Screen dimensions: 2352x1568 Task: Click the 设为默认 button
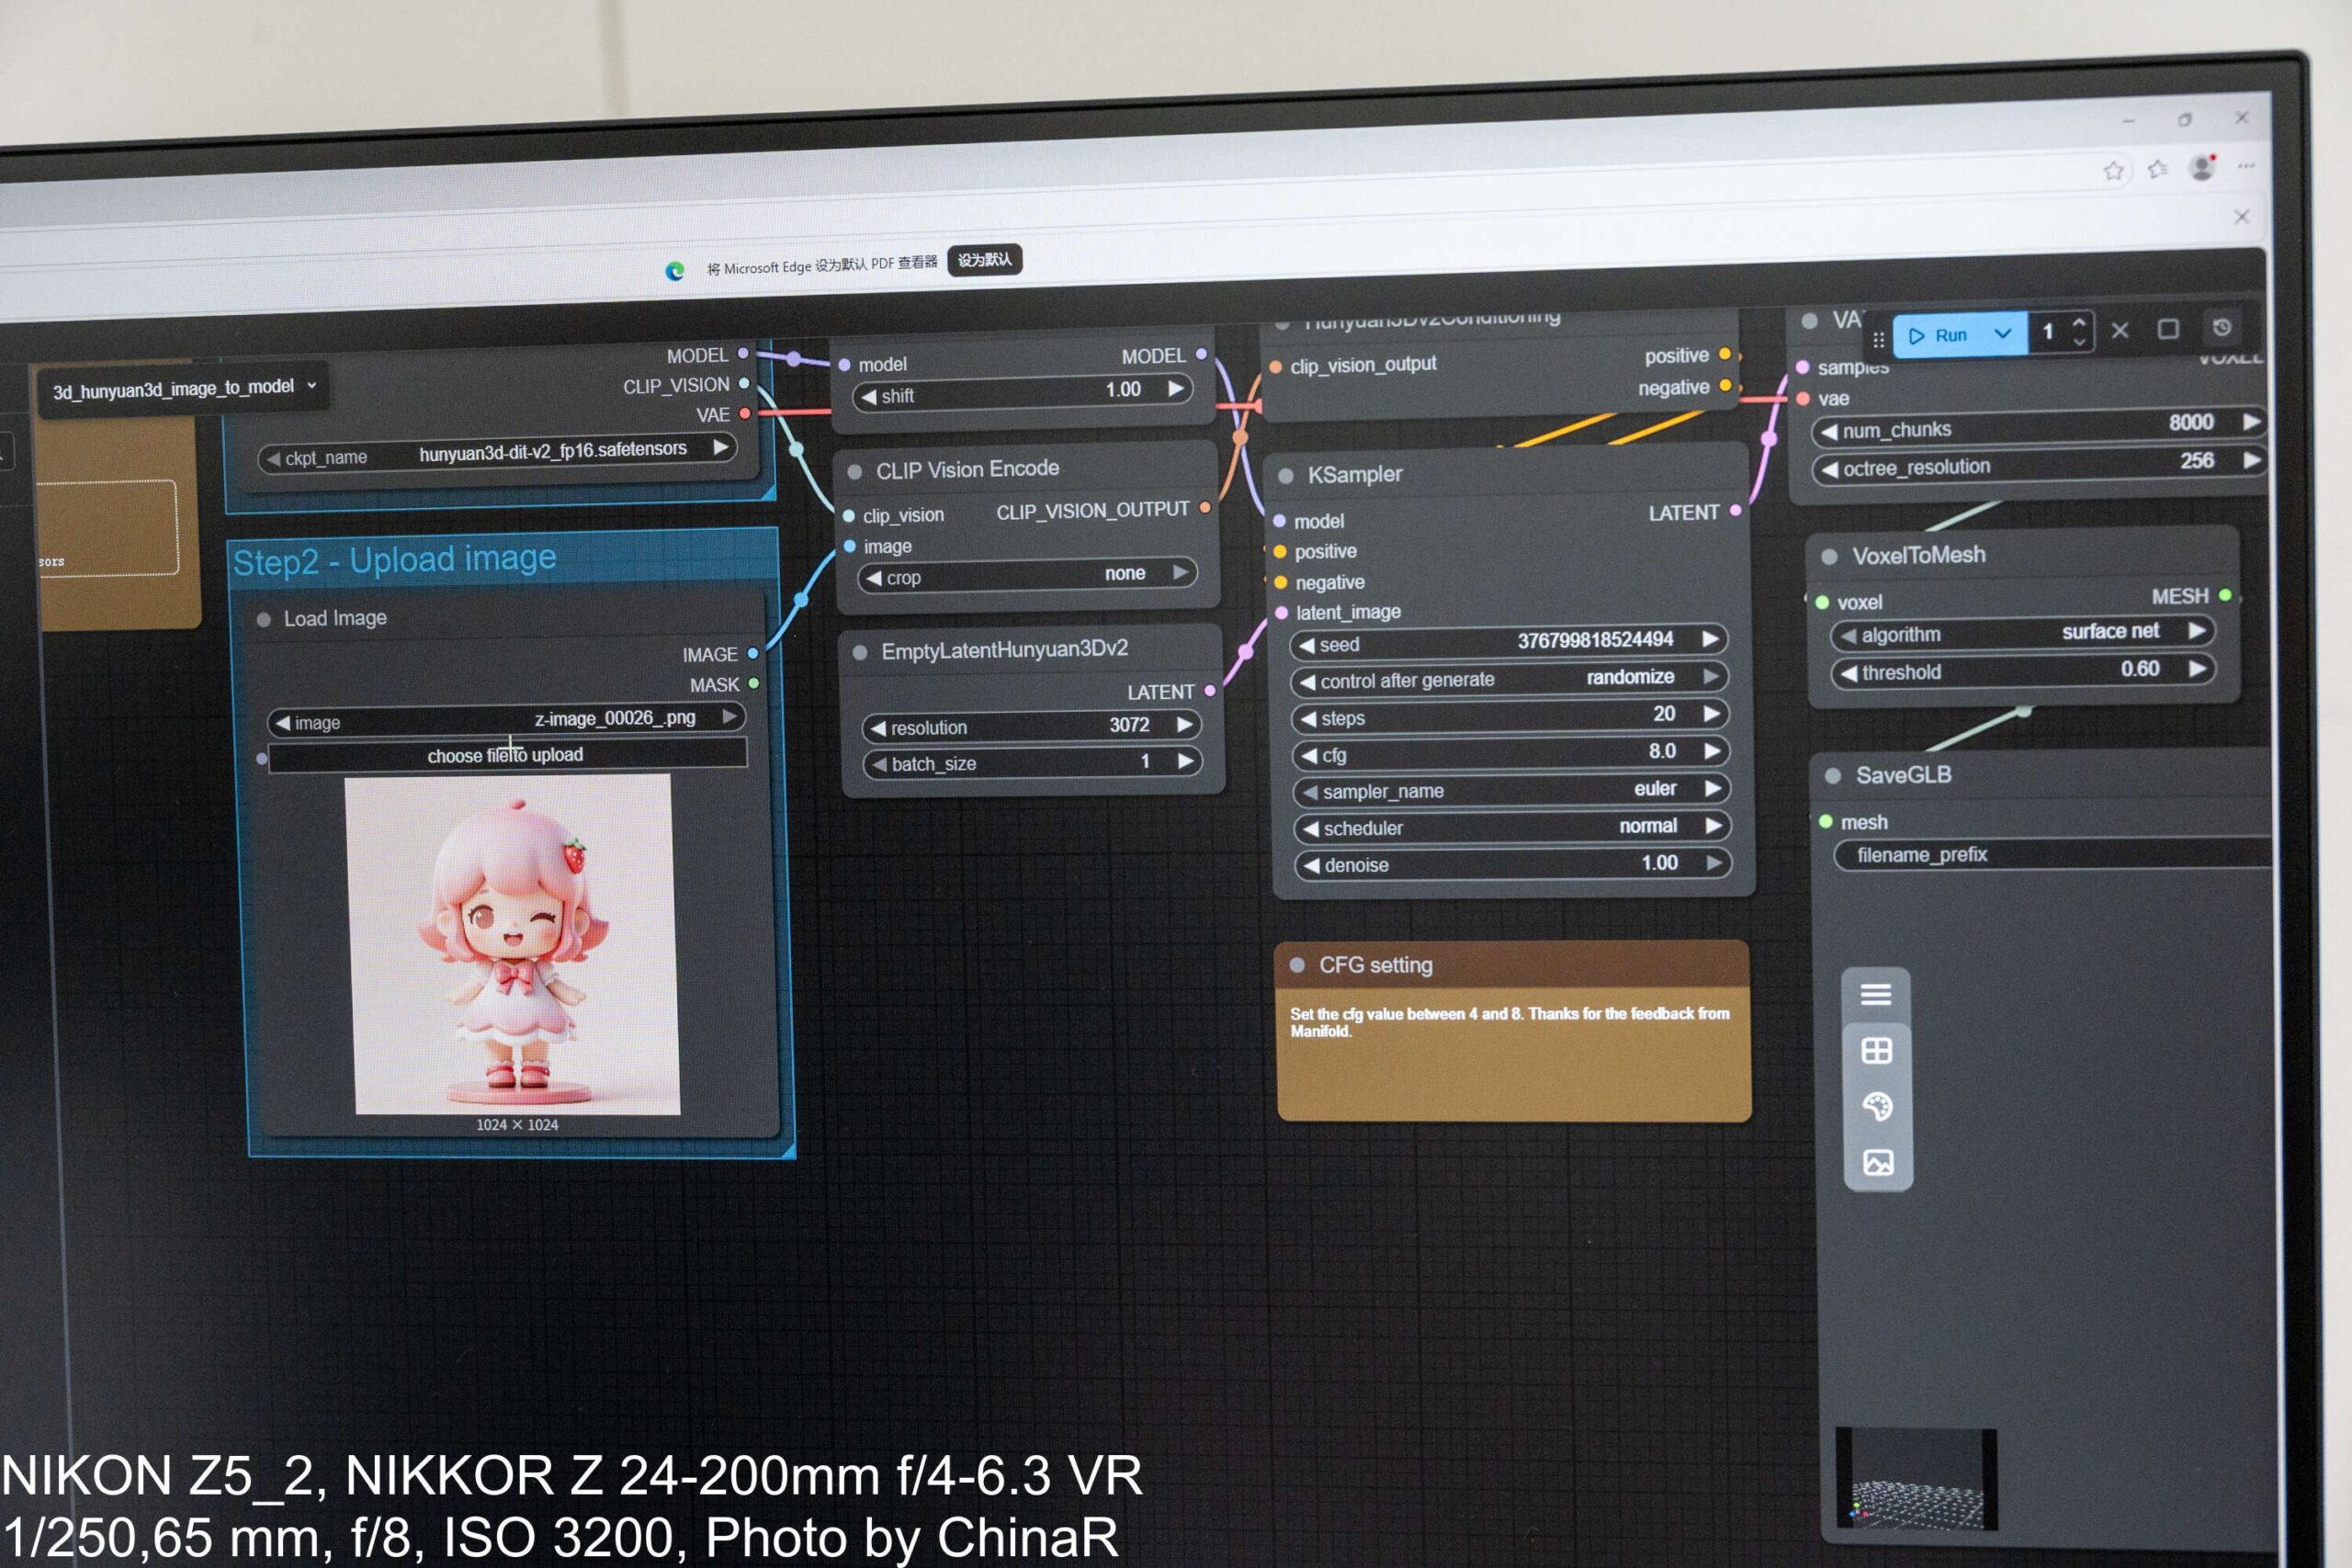pyautogui.click(x=985, y=261)
